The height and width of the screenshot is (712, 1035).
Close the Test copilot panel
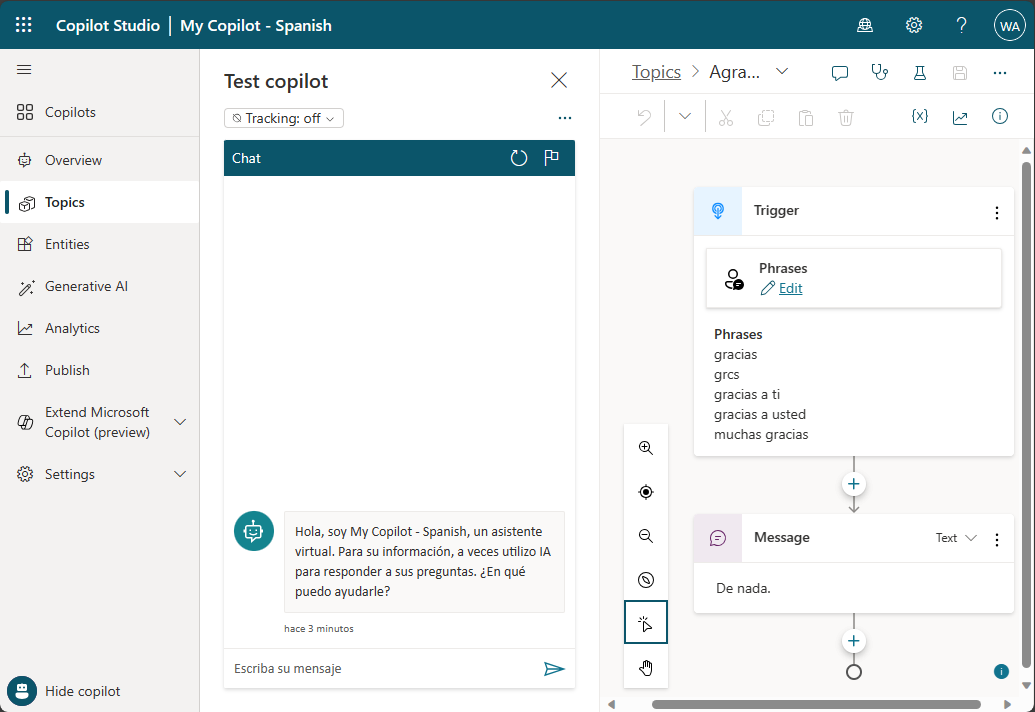pos(559,81)
